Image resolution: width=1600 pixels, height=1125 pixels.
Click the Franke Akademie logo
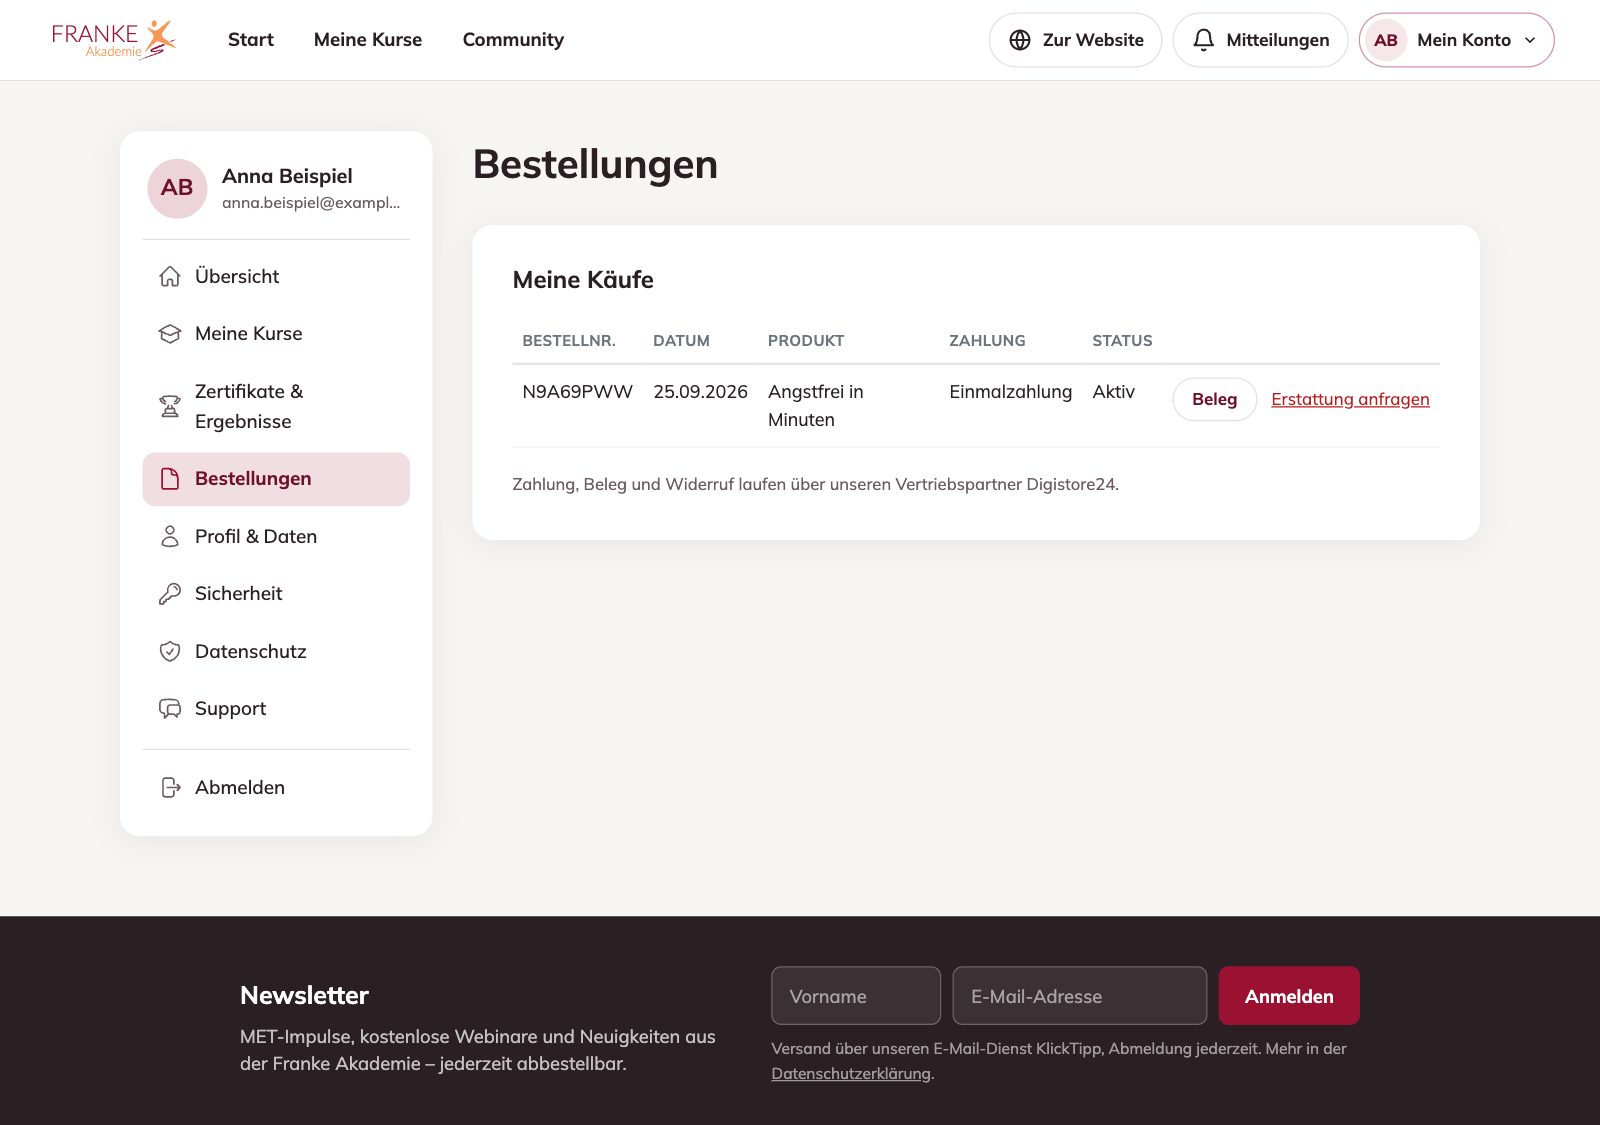point(114,39)
